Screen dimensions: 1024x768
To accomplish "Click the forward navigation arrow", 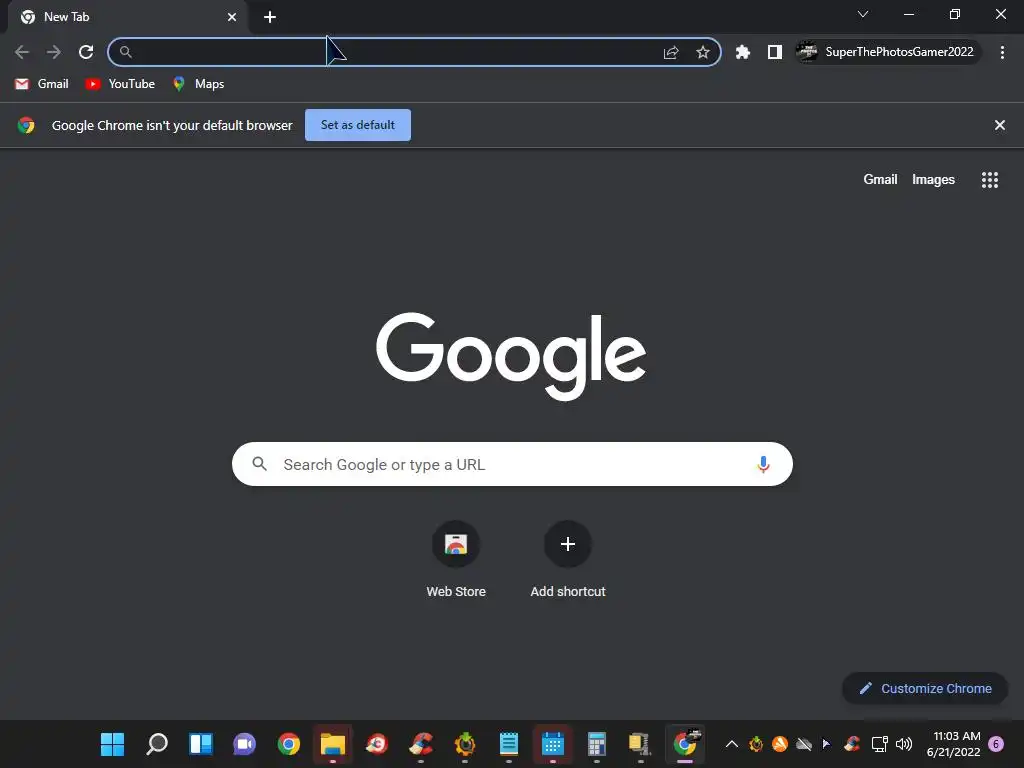I will click(54, 52).
